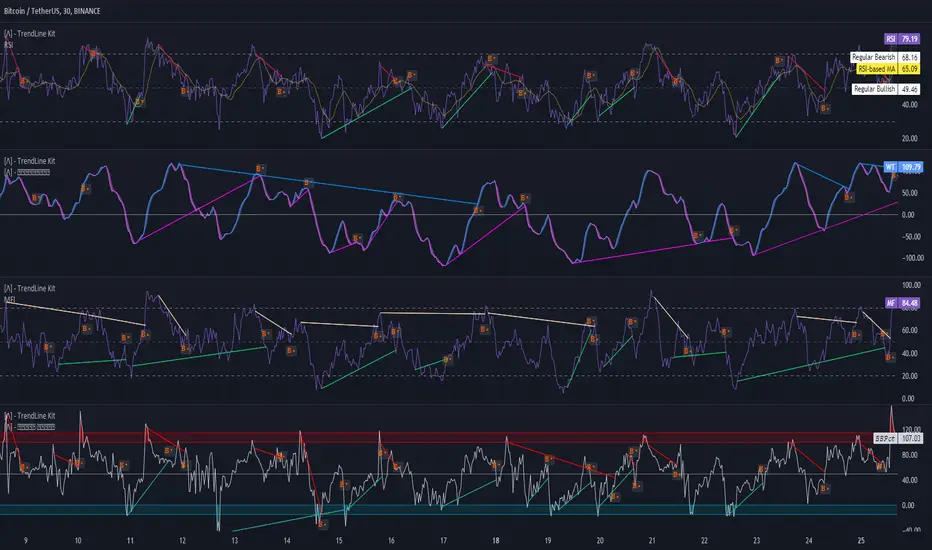The width and height of the screenshot is (932, 550).
Task: Click the RSI indicator name text
Action: (x=8, y=45)
